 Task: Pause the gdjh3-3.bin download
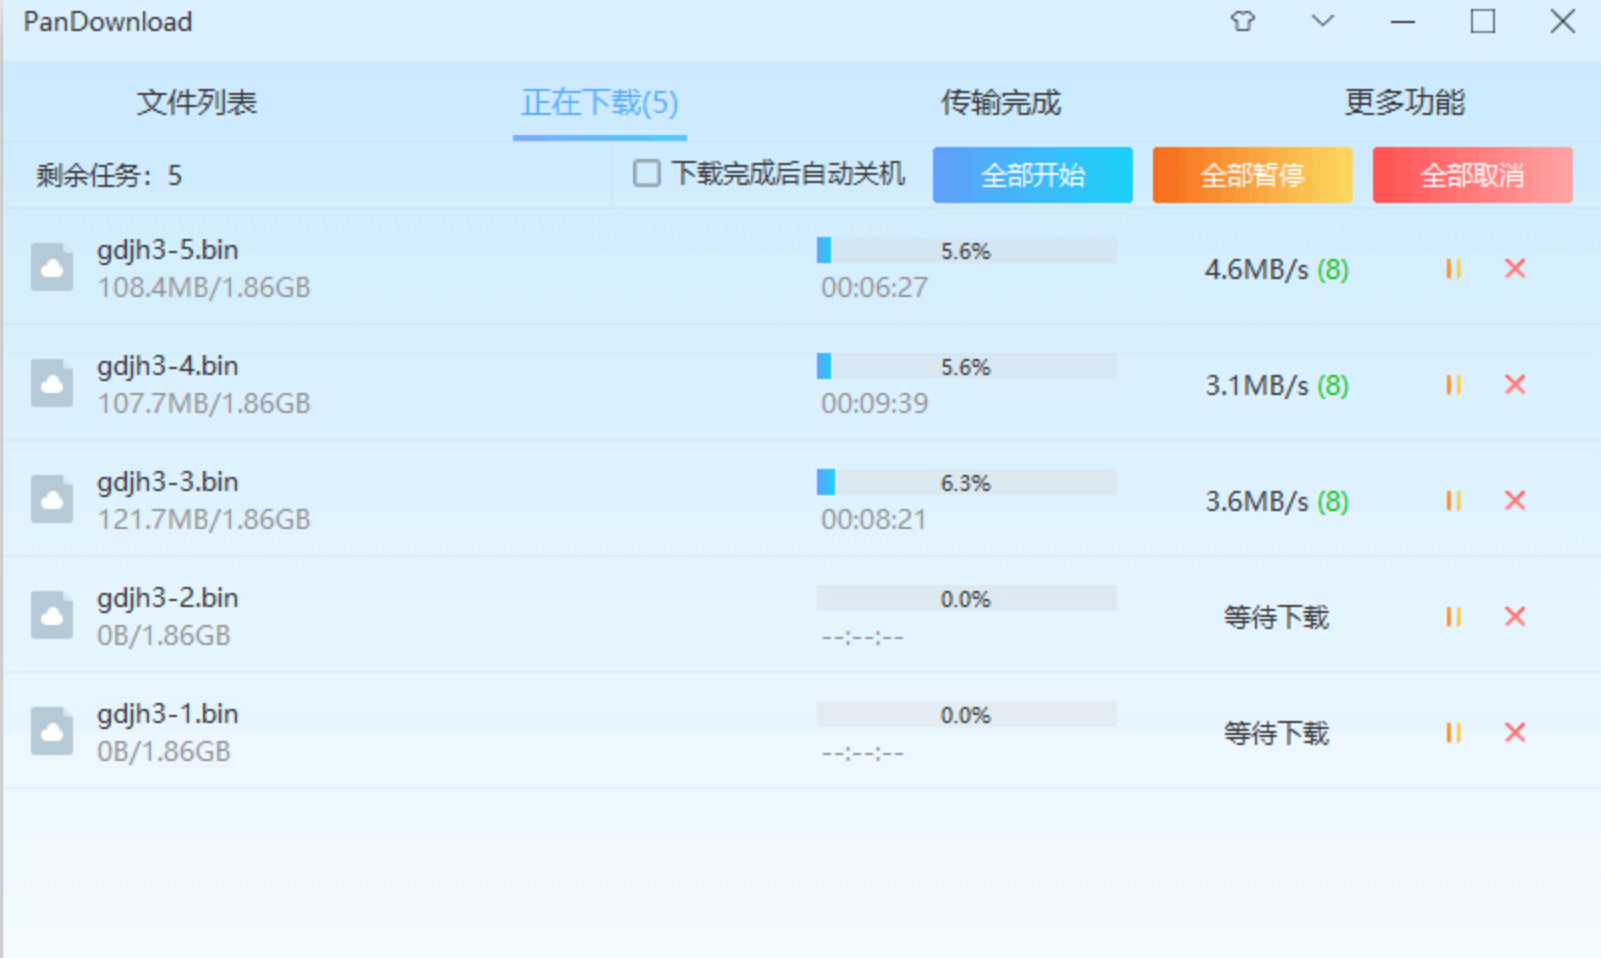(1453, 501)
